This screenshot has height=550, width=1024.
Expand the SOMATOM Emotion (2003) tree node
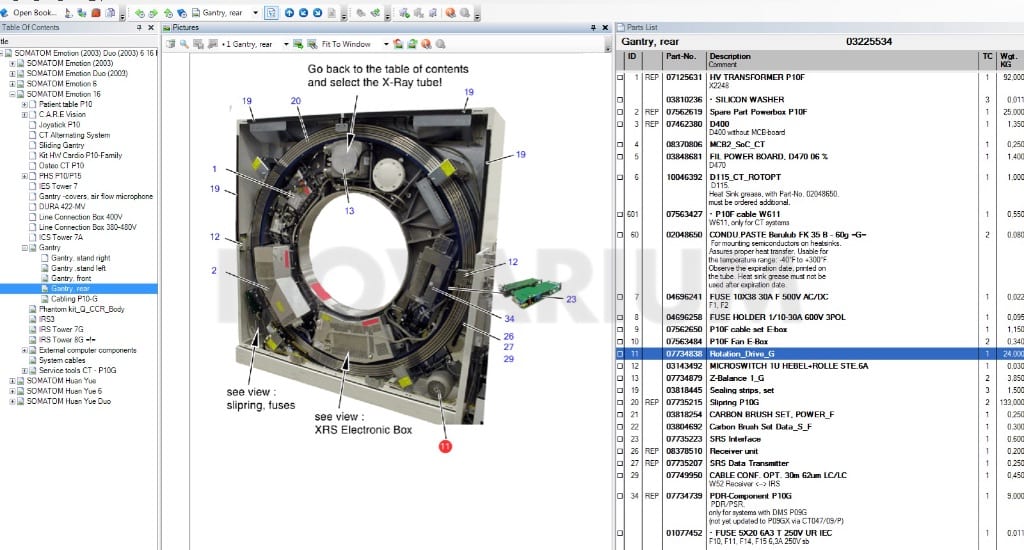click(12, 63)
